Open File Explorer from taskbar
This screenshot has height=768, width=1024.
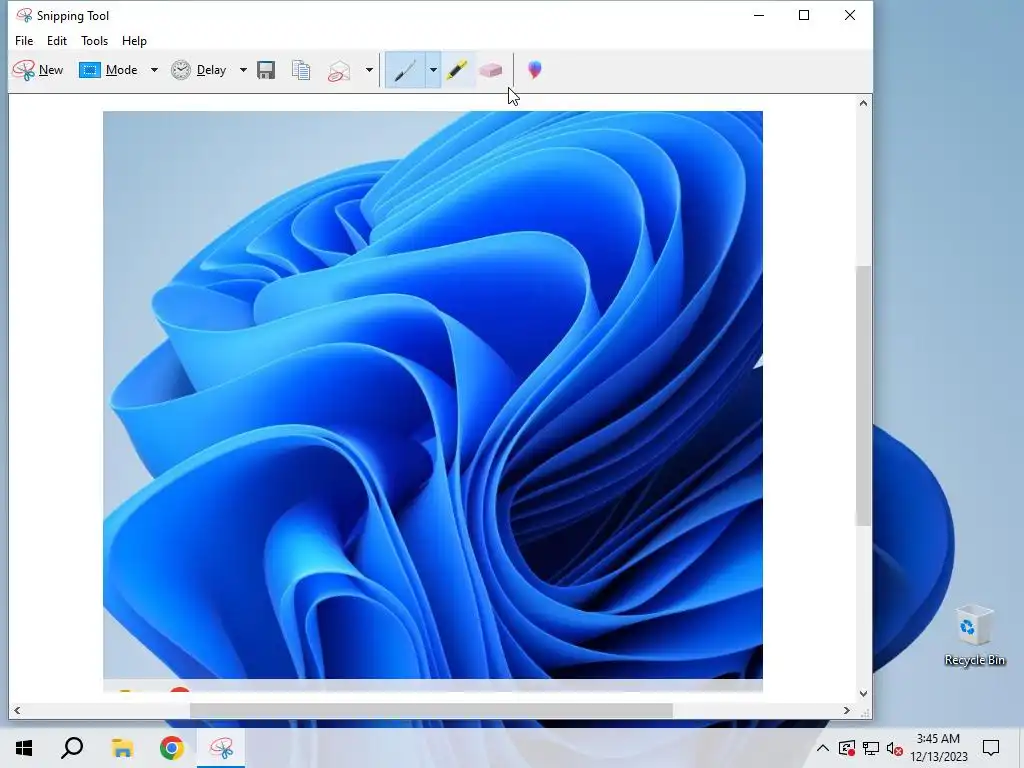pyautogui.click(x=122, y=748)
